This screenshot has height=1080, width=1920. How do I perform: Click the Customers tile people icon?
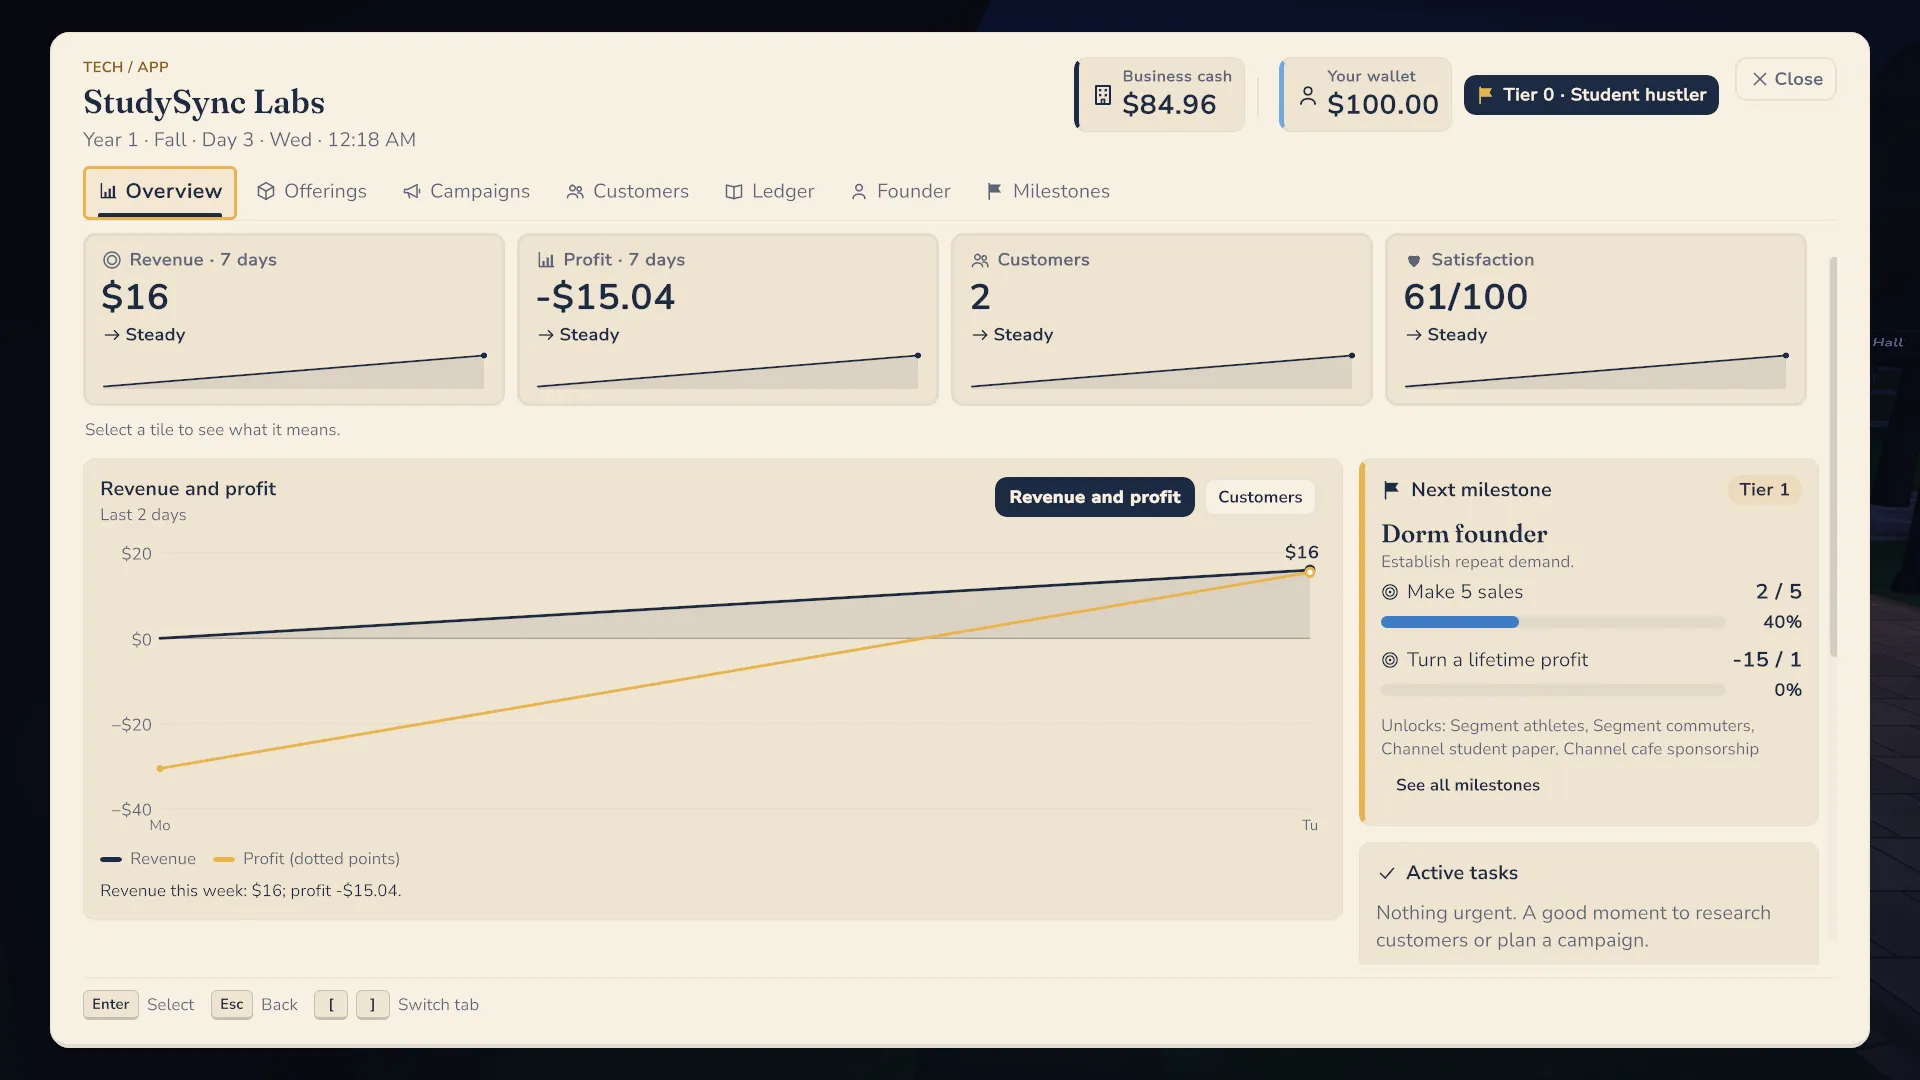click(980, 260)
